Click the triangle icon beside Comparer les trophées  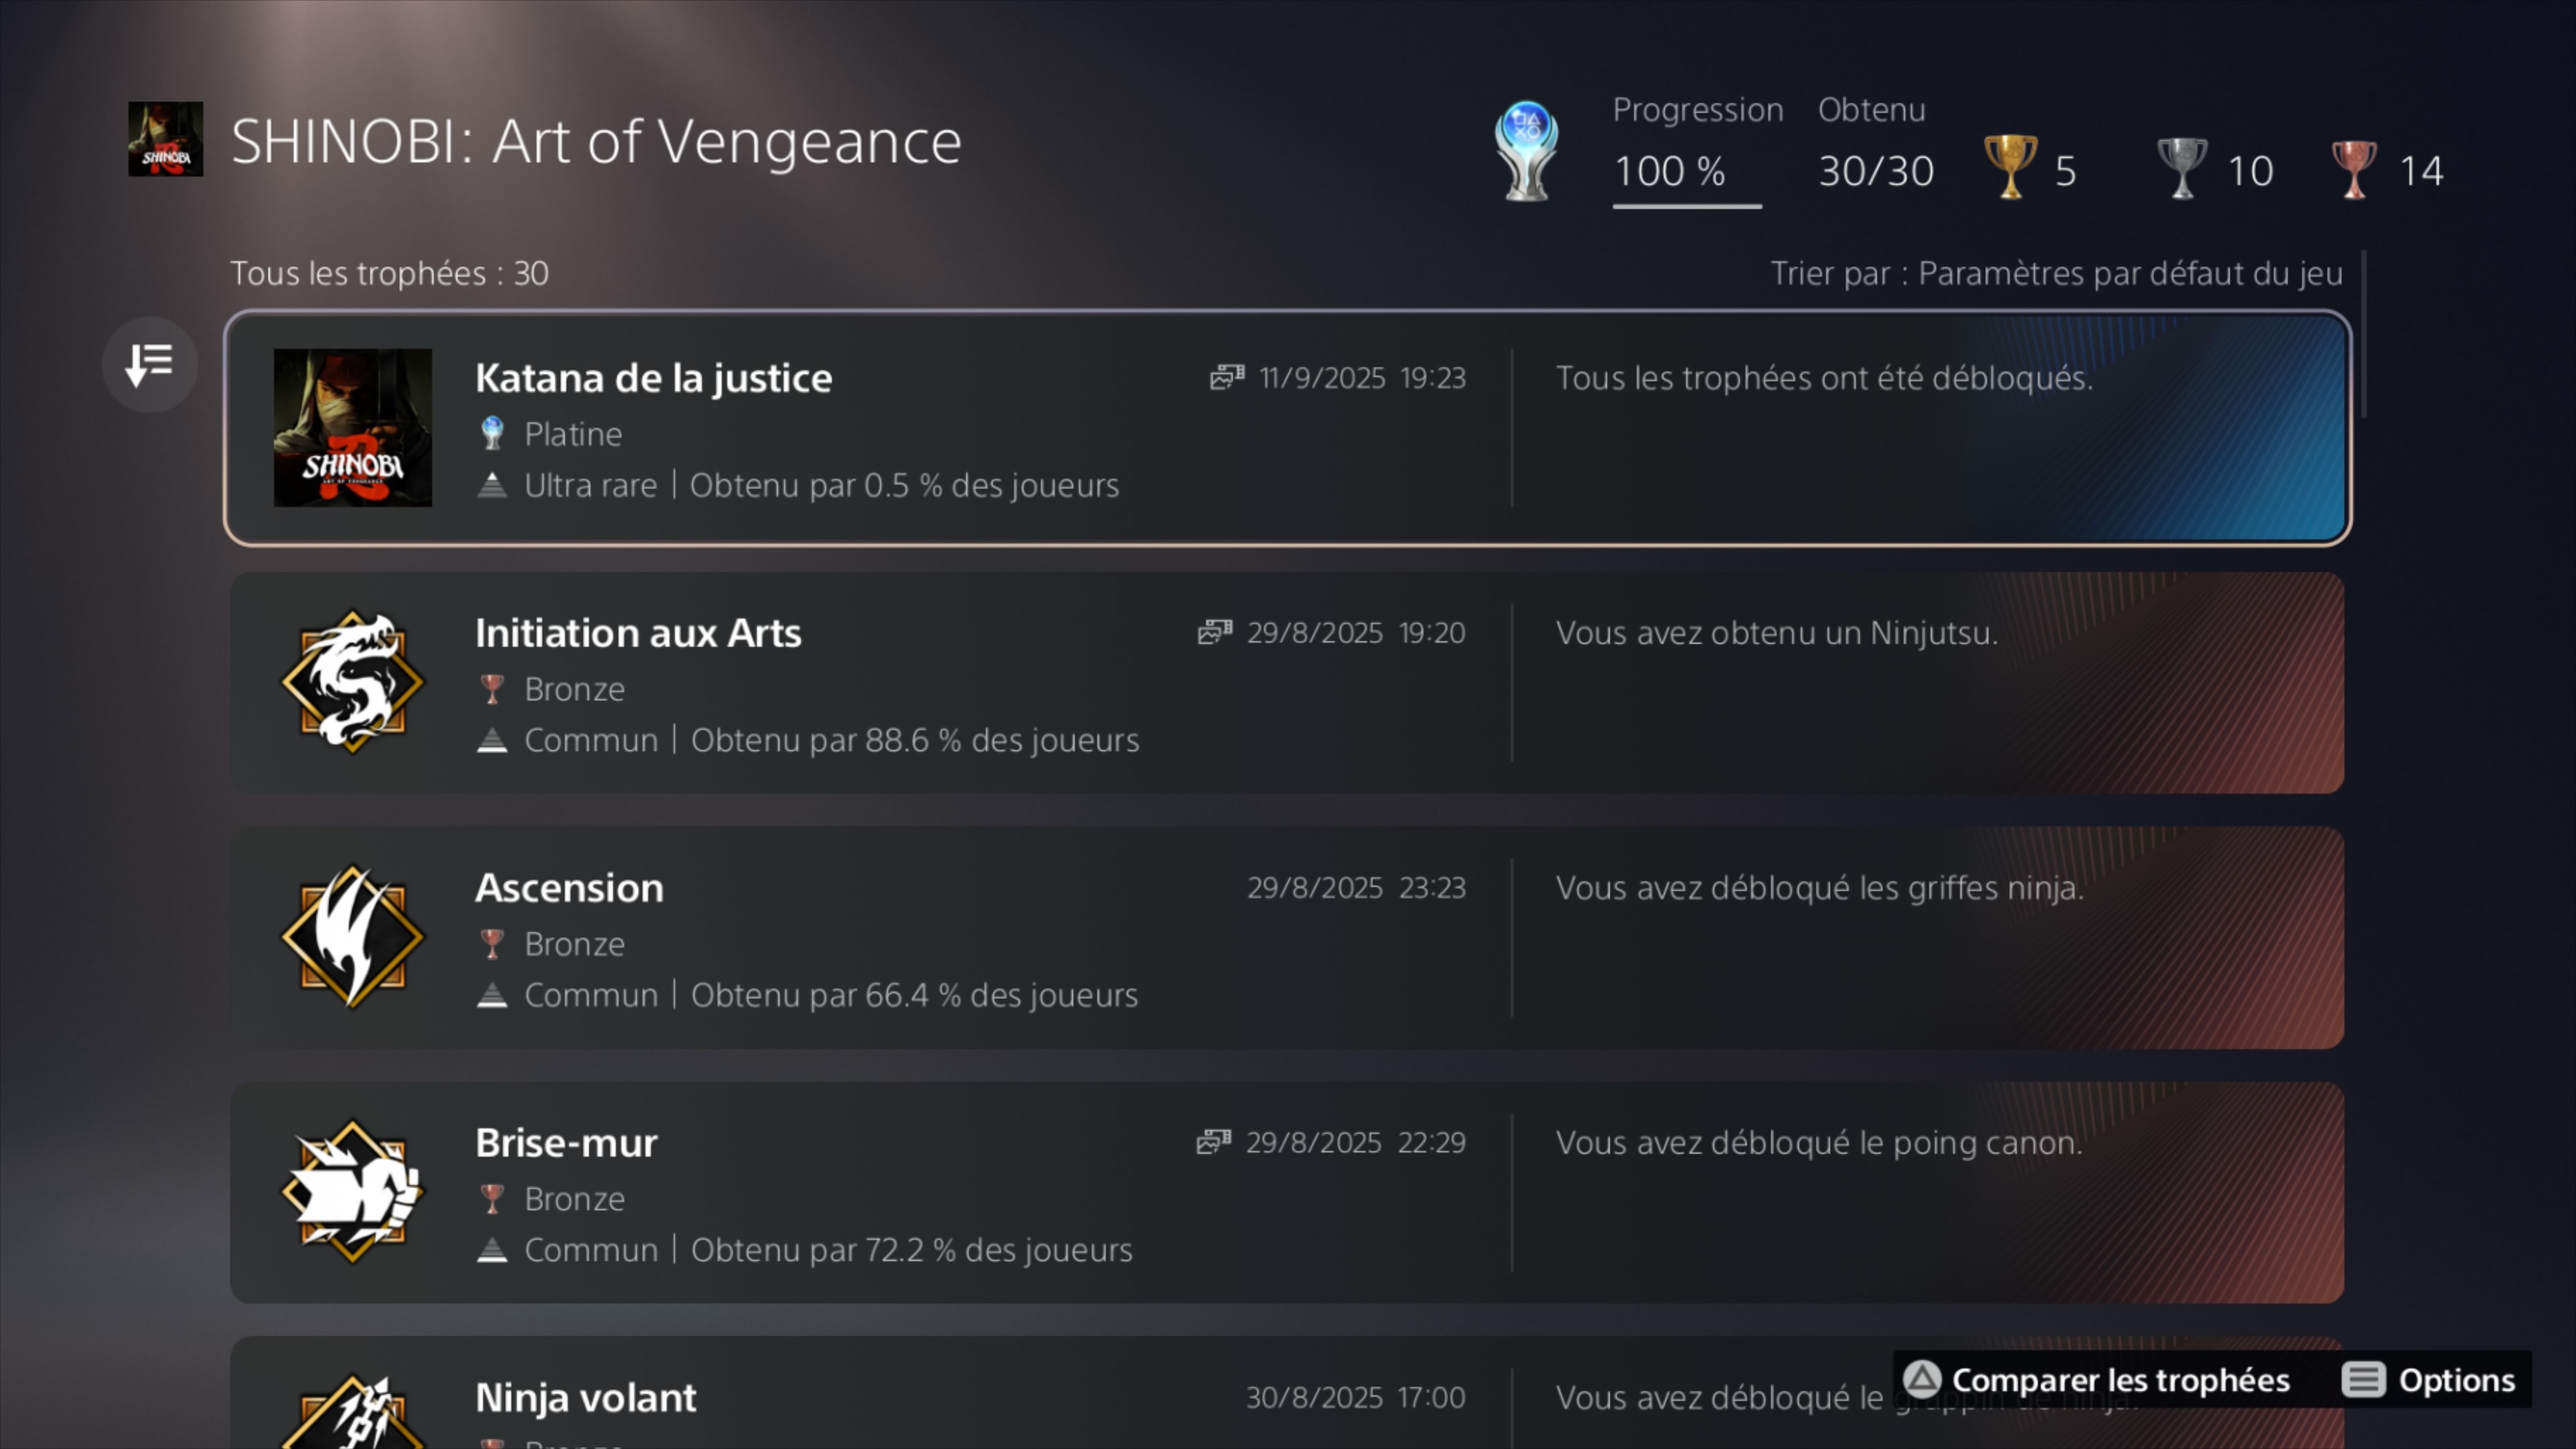click(x=1921, y=1379)
